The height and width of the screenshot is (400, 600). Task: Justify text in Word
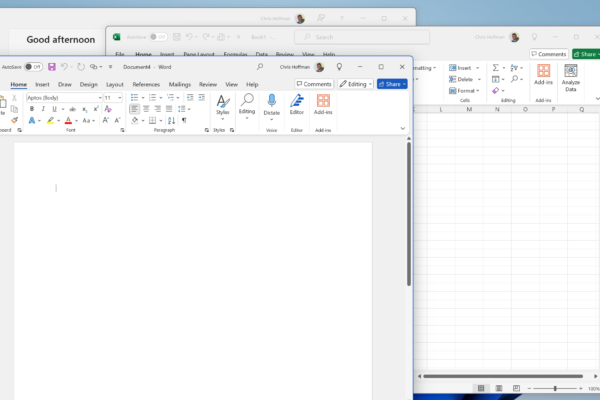coord(169,109)
